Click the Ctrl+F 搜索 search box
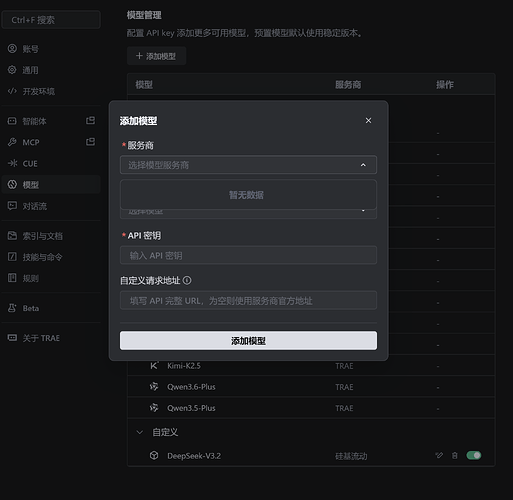 (51, 20)
